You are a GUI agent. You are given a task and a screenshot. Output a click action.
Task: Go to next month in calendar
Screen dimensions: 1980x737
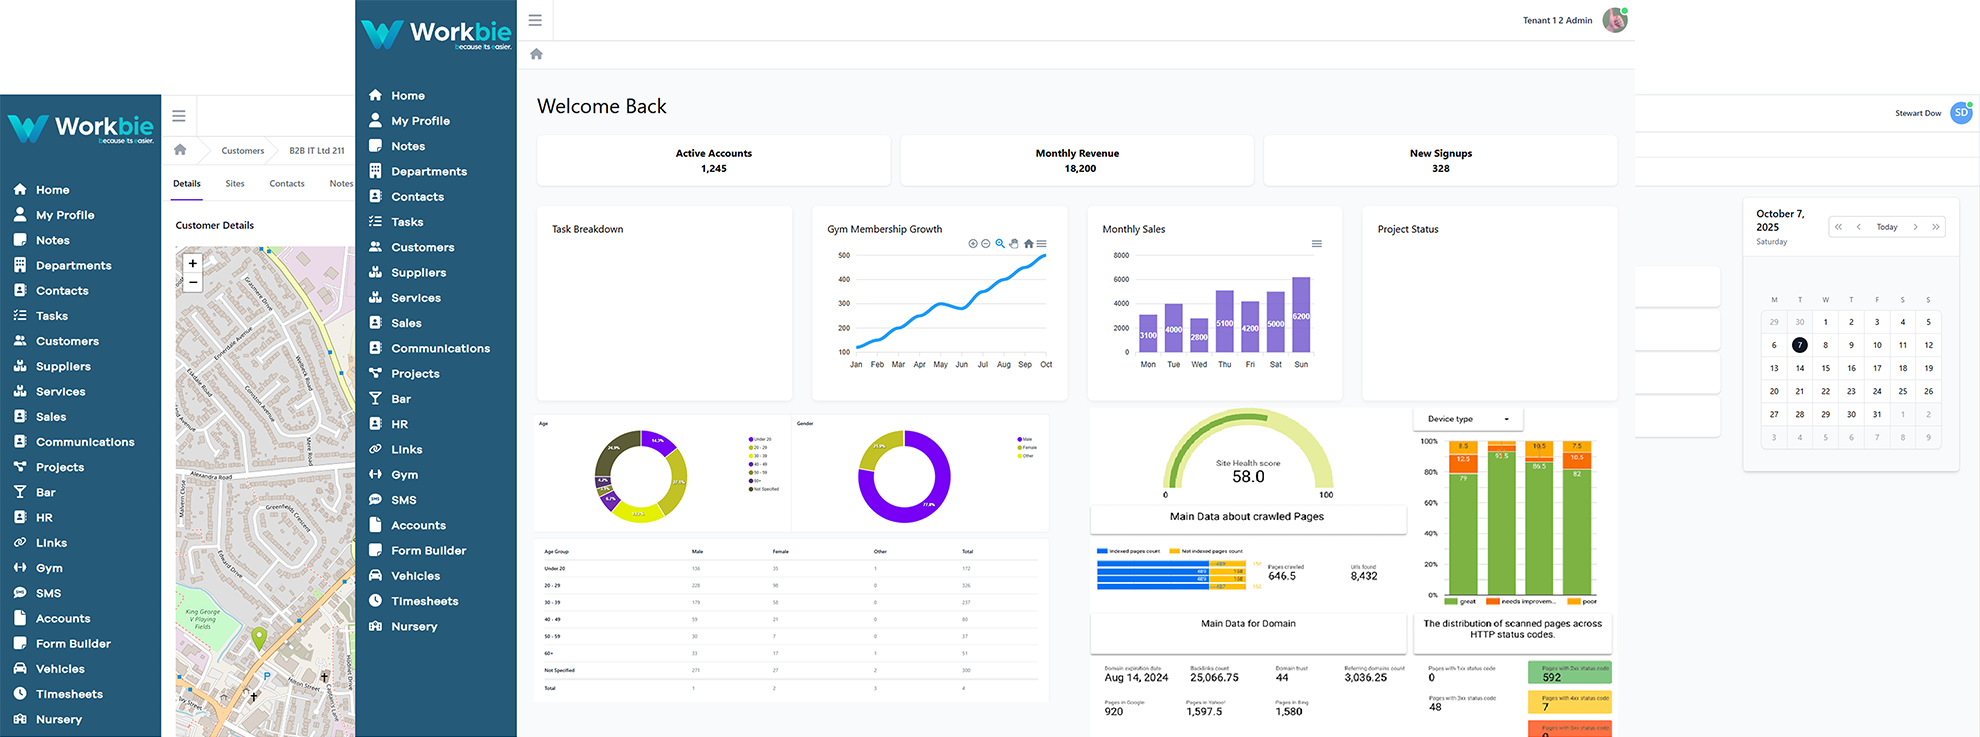(1915, 227)
